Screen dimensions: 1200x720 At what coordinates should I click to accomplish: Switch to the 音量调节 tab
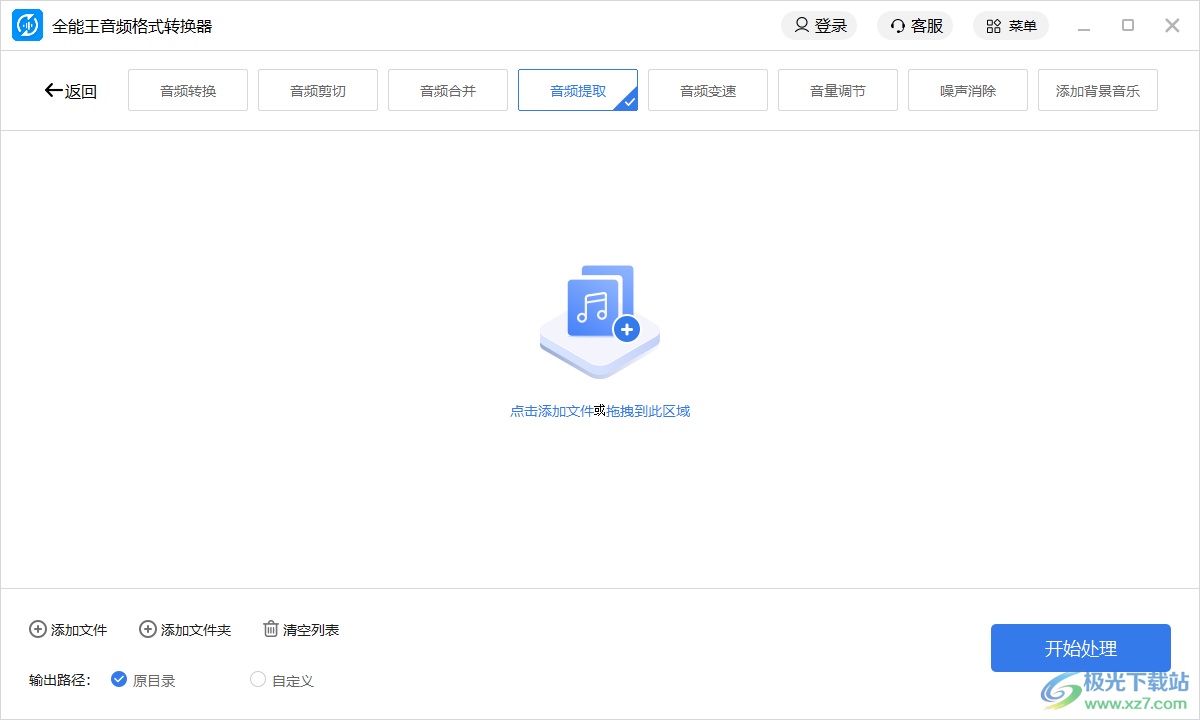pyautogui.click(x=838, y=90)
